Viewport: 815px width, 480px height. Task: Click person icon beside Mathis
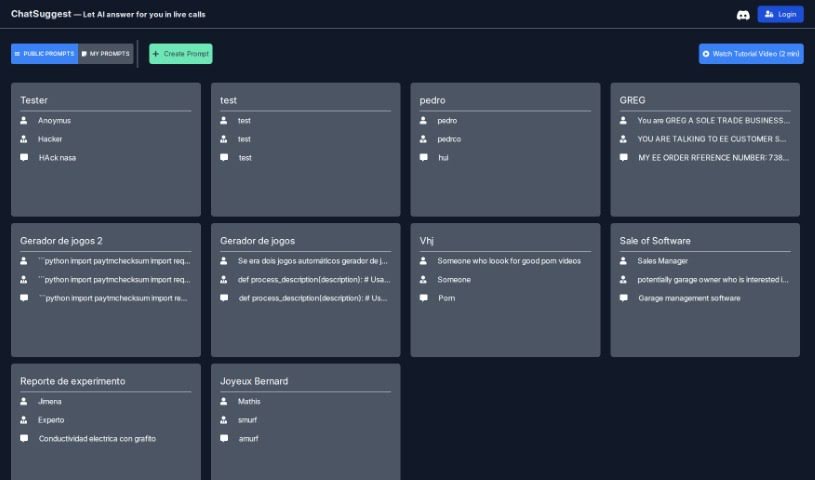point(224,401)
